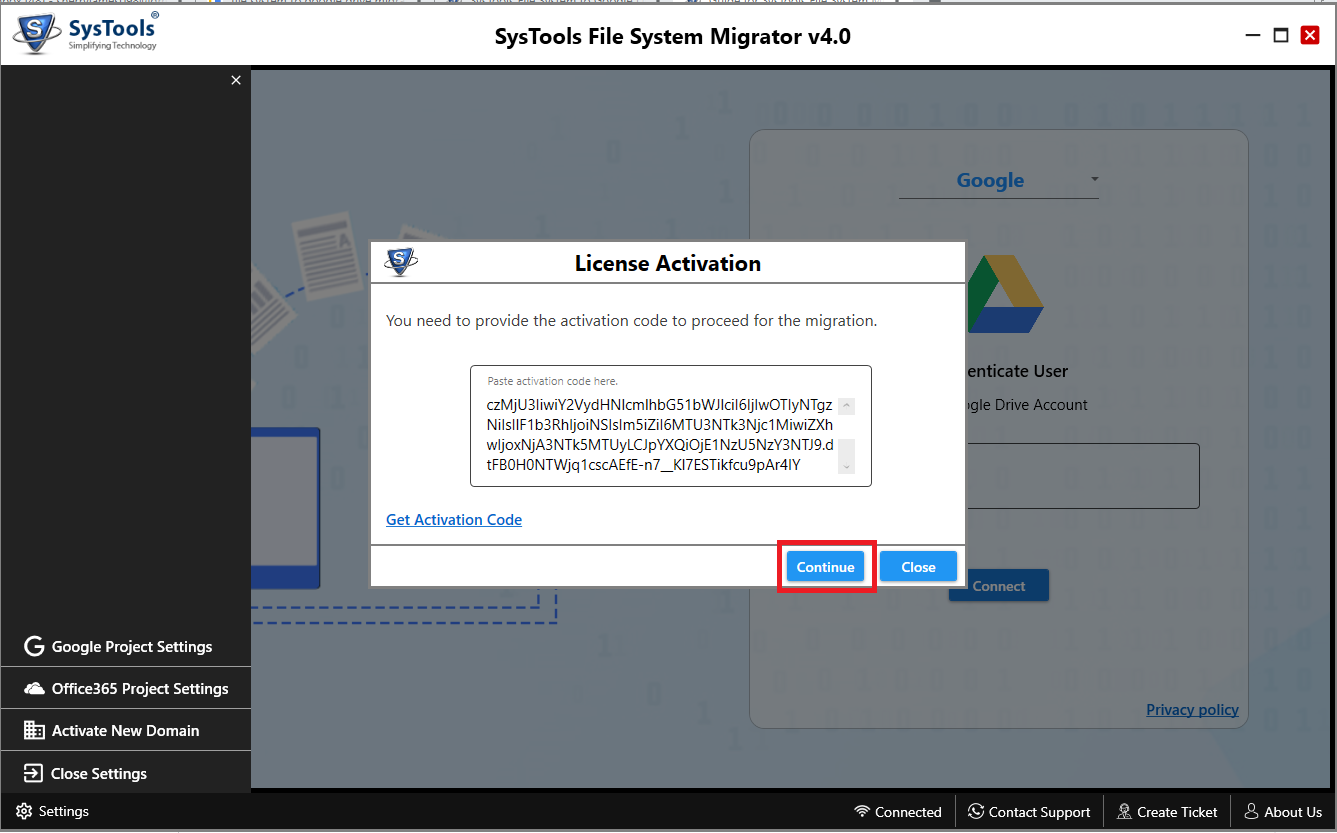The height and width of the screenshot is (833, 1337).
Task: Close the settings sidebar with X icon
Action: (x=236, y=80)
